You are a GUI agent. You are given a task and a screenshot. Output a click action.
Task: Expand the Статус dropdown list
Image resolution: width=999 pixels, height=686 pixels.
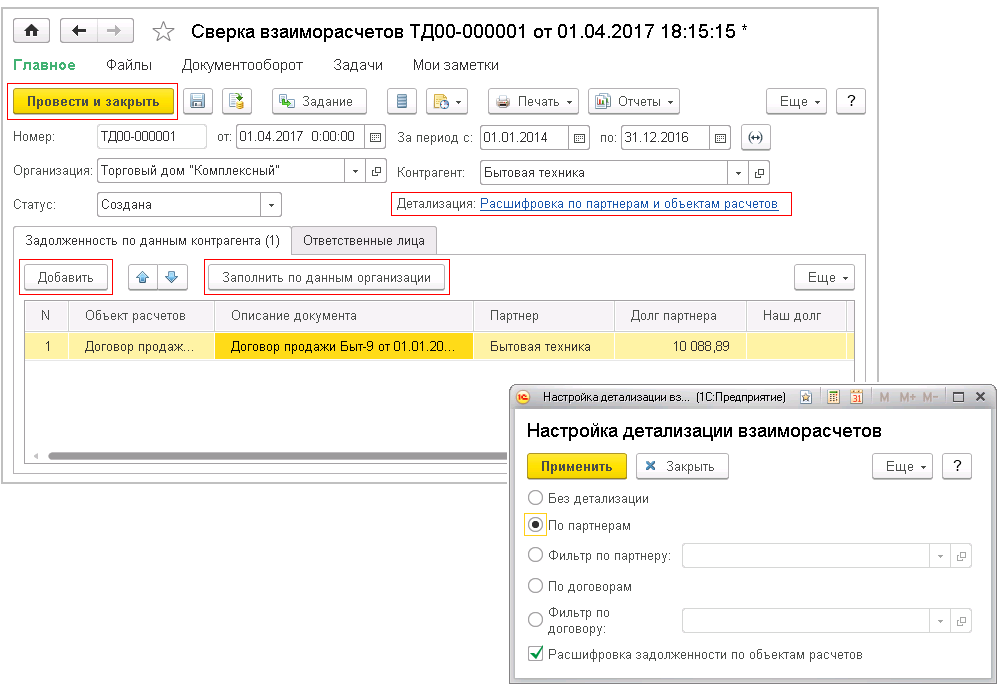click(x=270, y=204)
